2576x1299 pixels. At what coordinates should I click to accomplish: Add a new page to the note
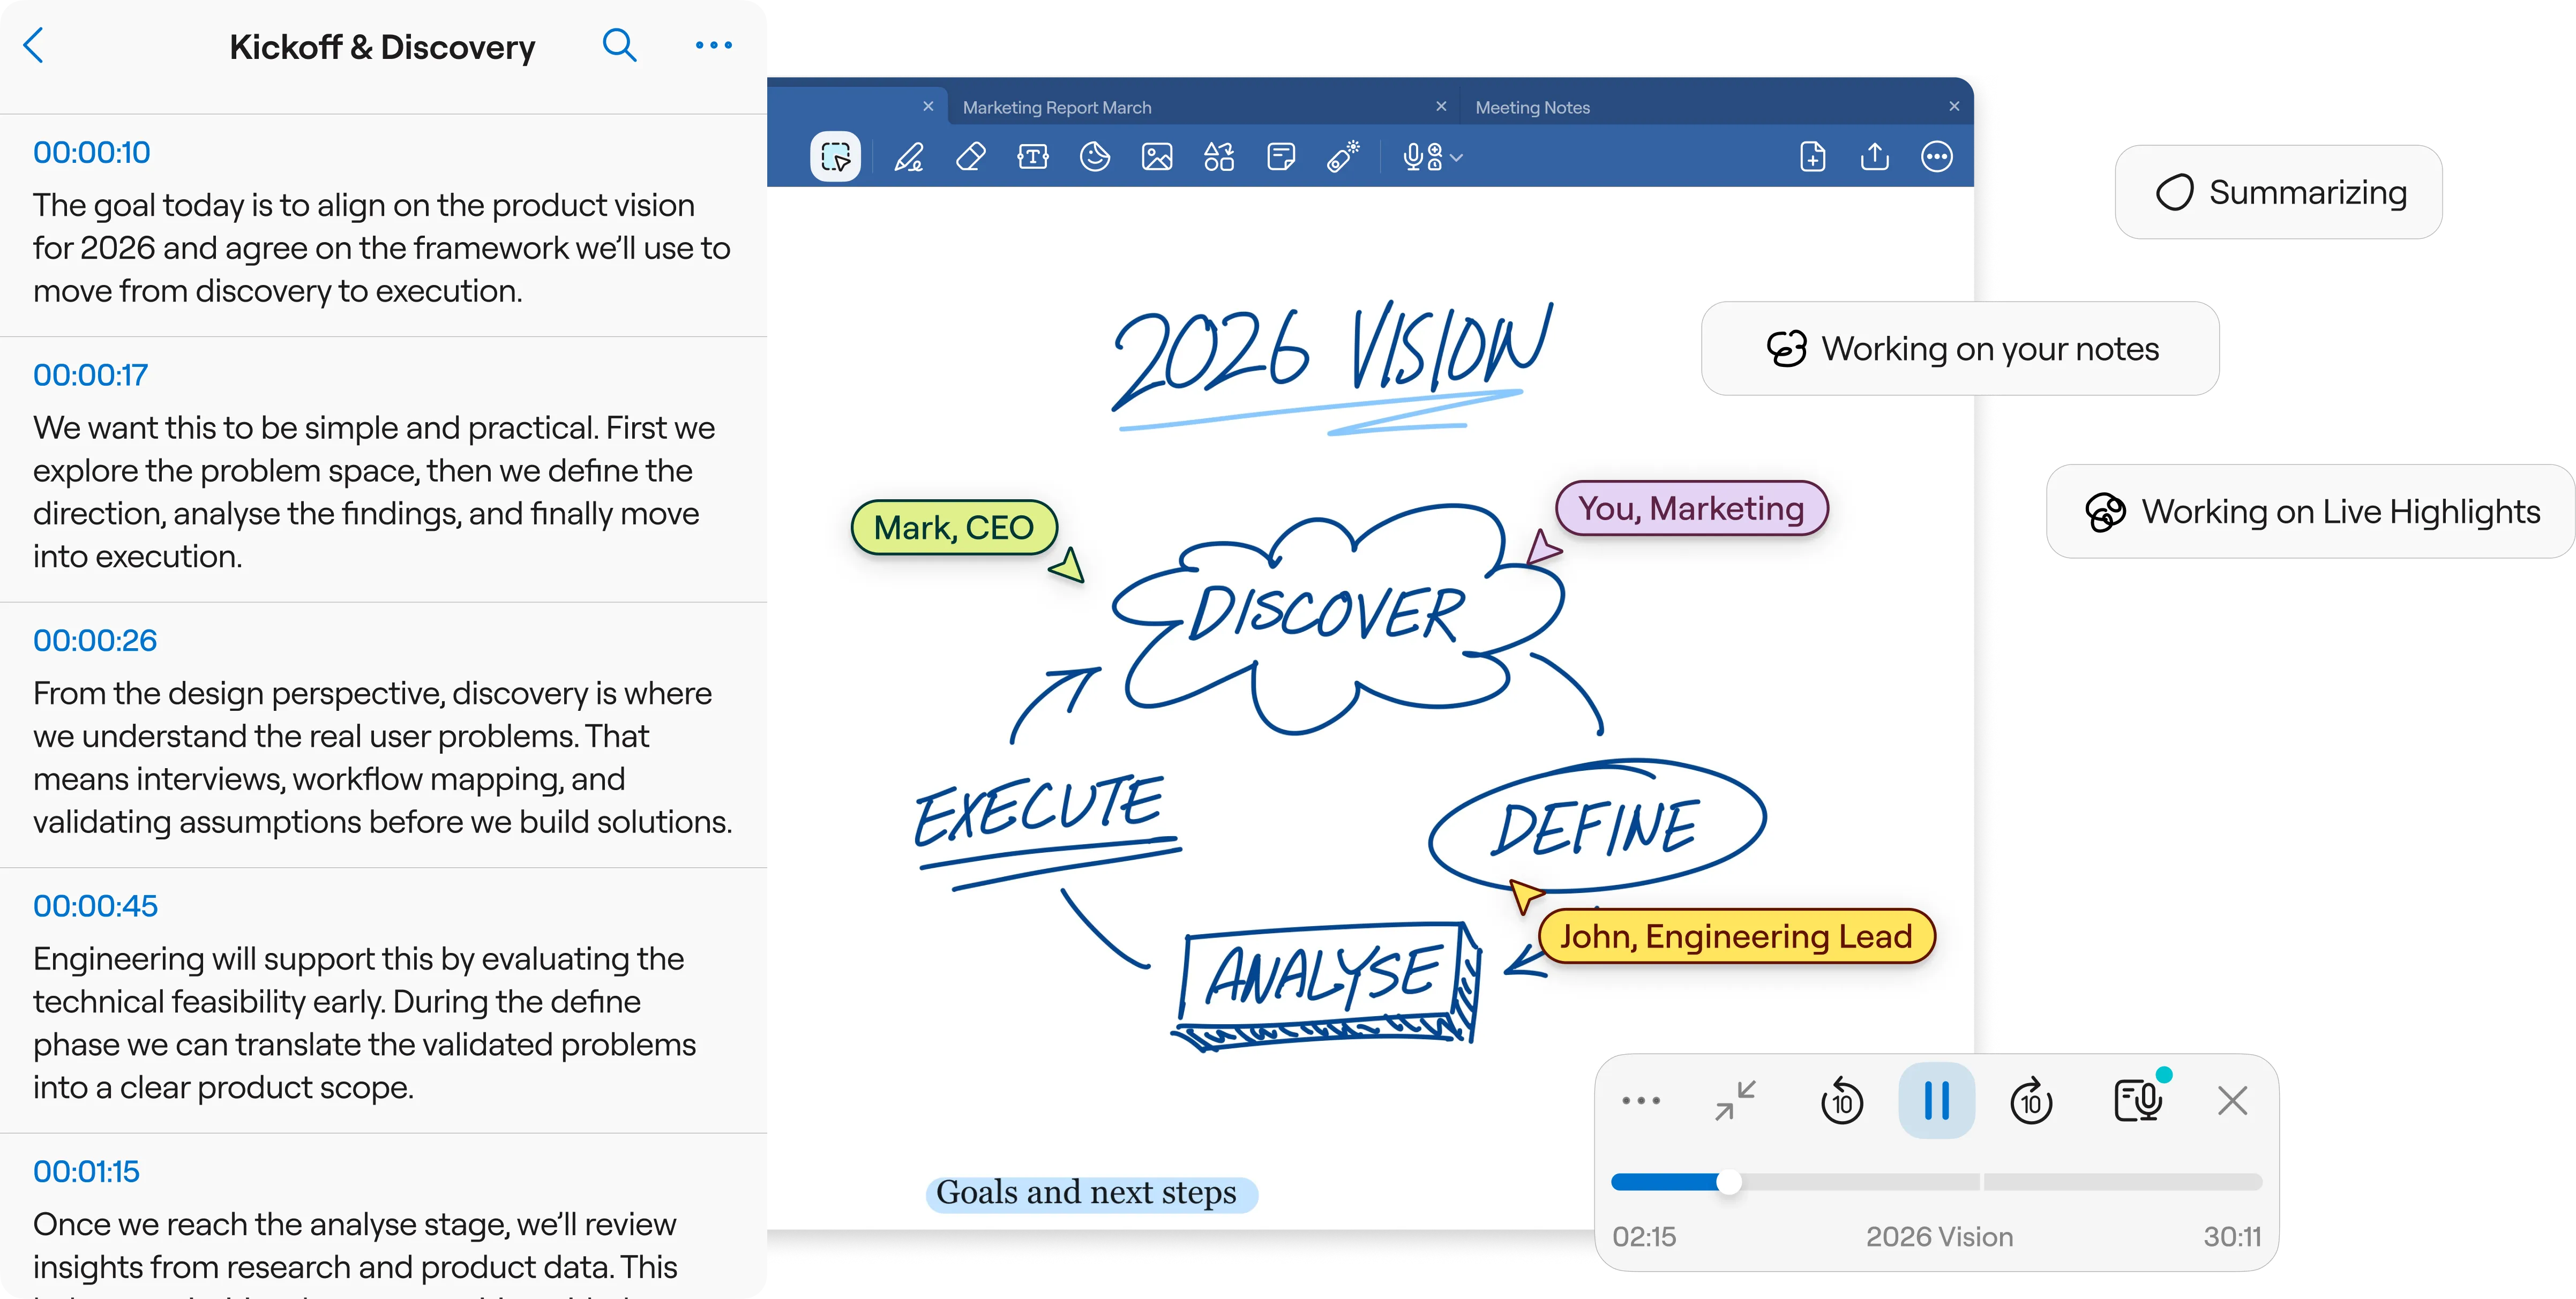tap(1813, 157)
